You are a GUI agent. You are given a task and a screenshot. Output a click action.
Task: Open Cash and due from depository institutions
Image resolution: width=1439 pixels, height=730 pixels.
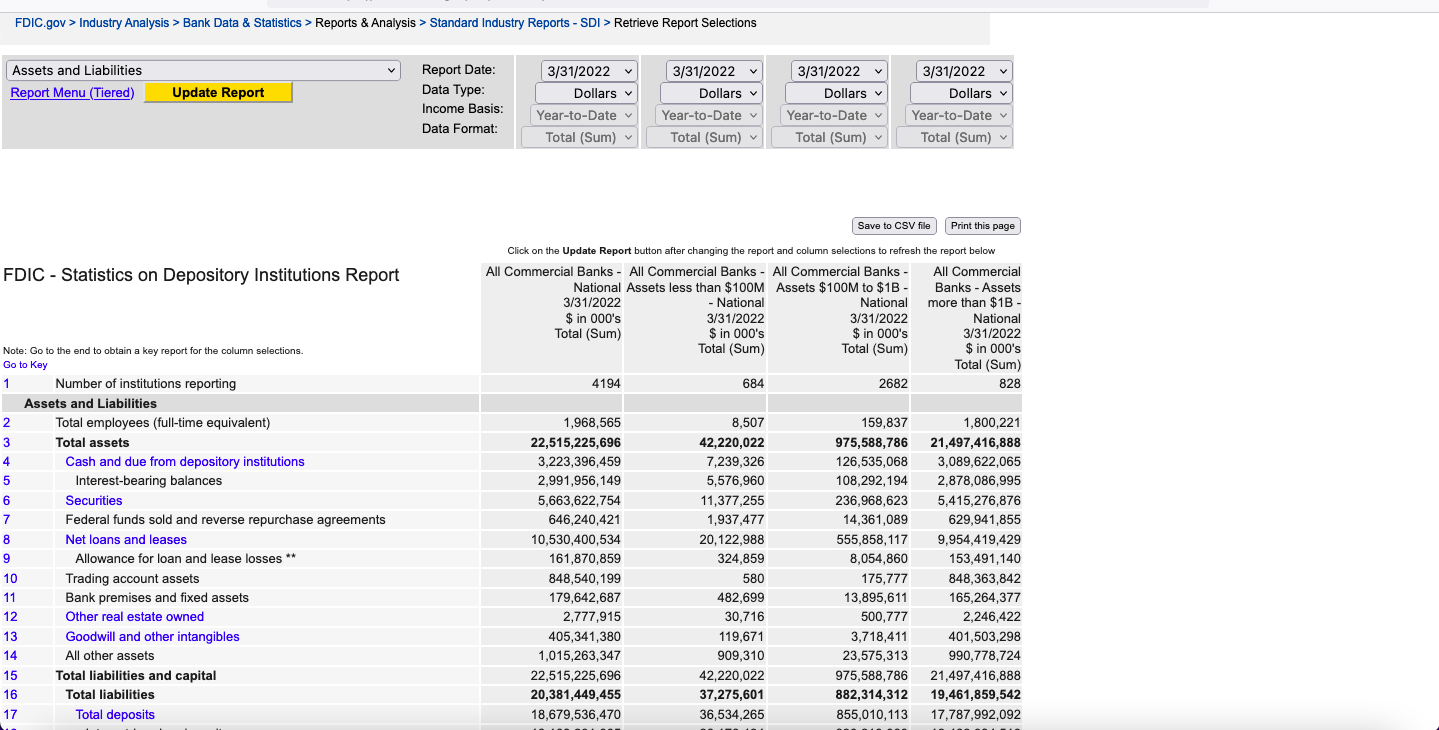185,462
